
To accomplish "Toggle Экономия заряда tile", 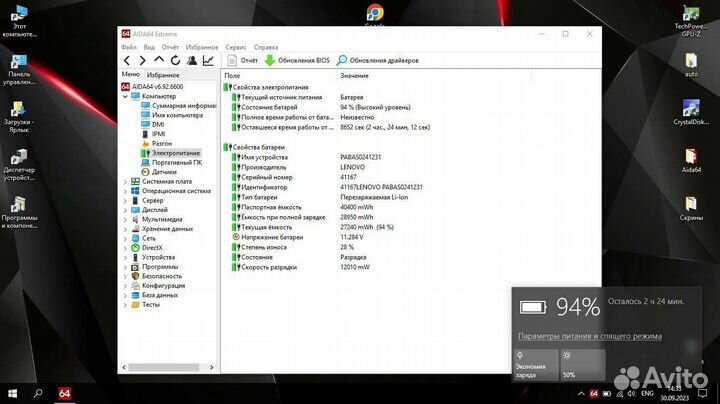I will coord(535,365).
